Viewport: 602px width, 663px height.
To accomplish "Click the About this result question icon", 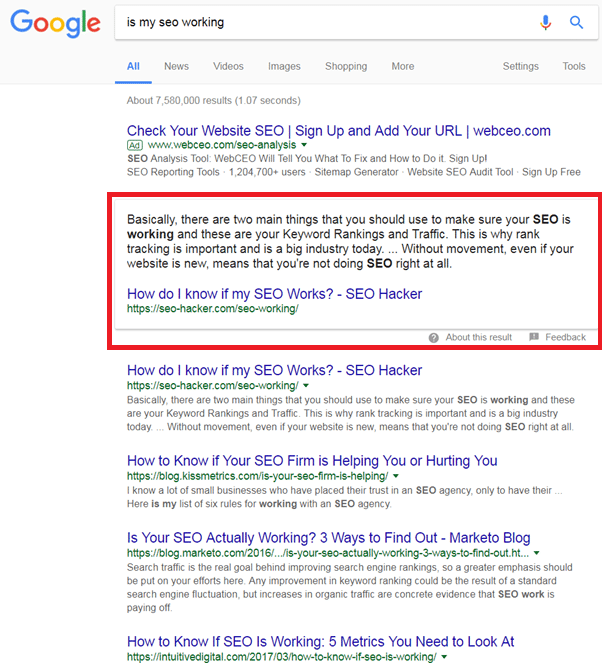I will coord(433,337).
